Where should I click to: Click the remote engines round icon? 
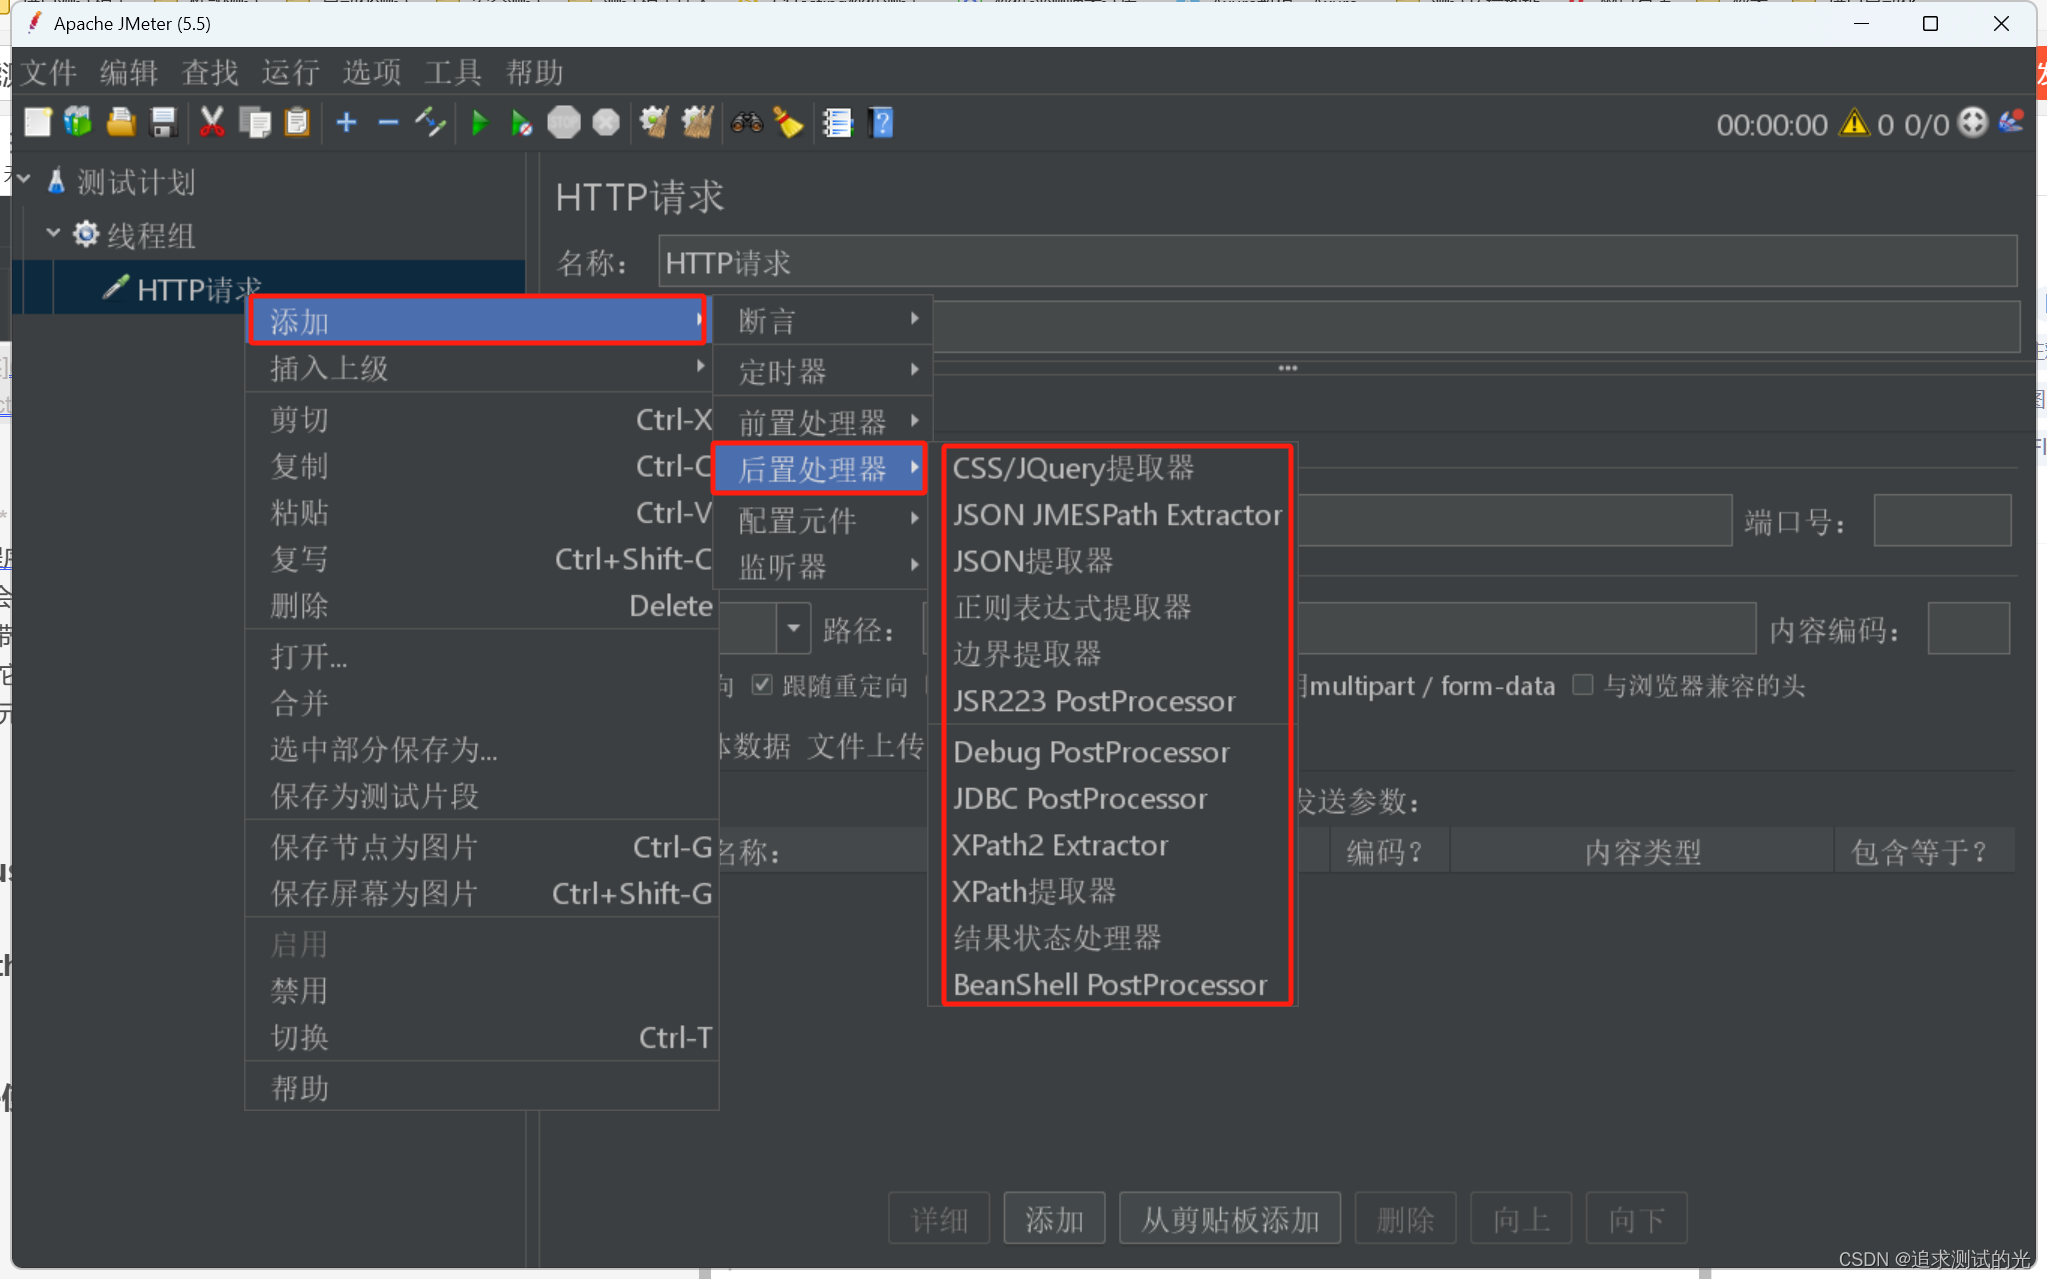coord(1972,123)
